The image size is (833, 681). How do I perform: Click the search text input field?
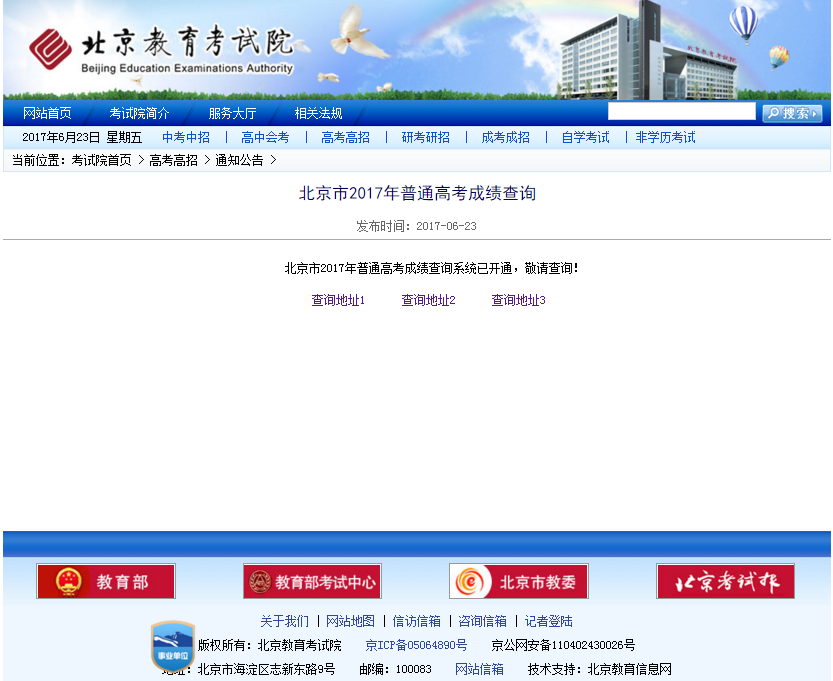[681, 112]
